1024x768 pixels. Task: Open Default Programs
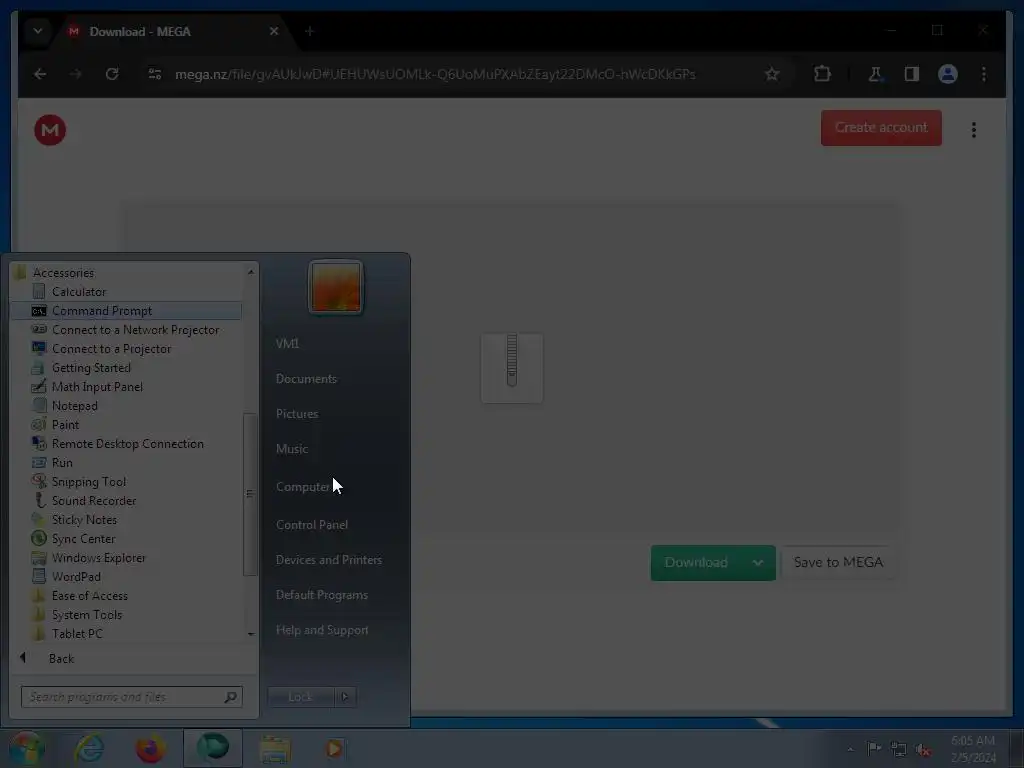pyautogui.click(x=322, y=595)
